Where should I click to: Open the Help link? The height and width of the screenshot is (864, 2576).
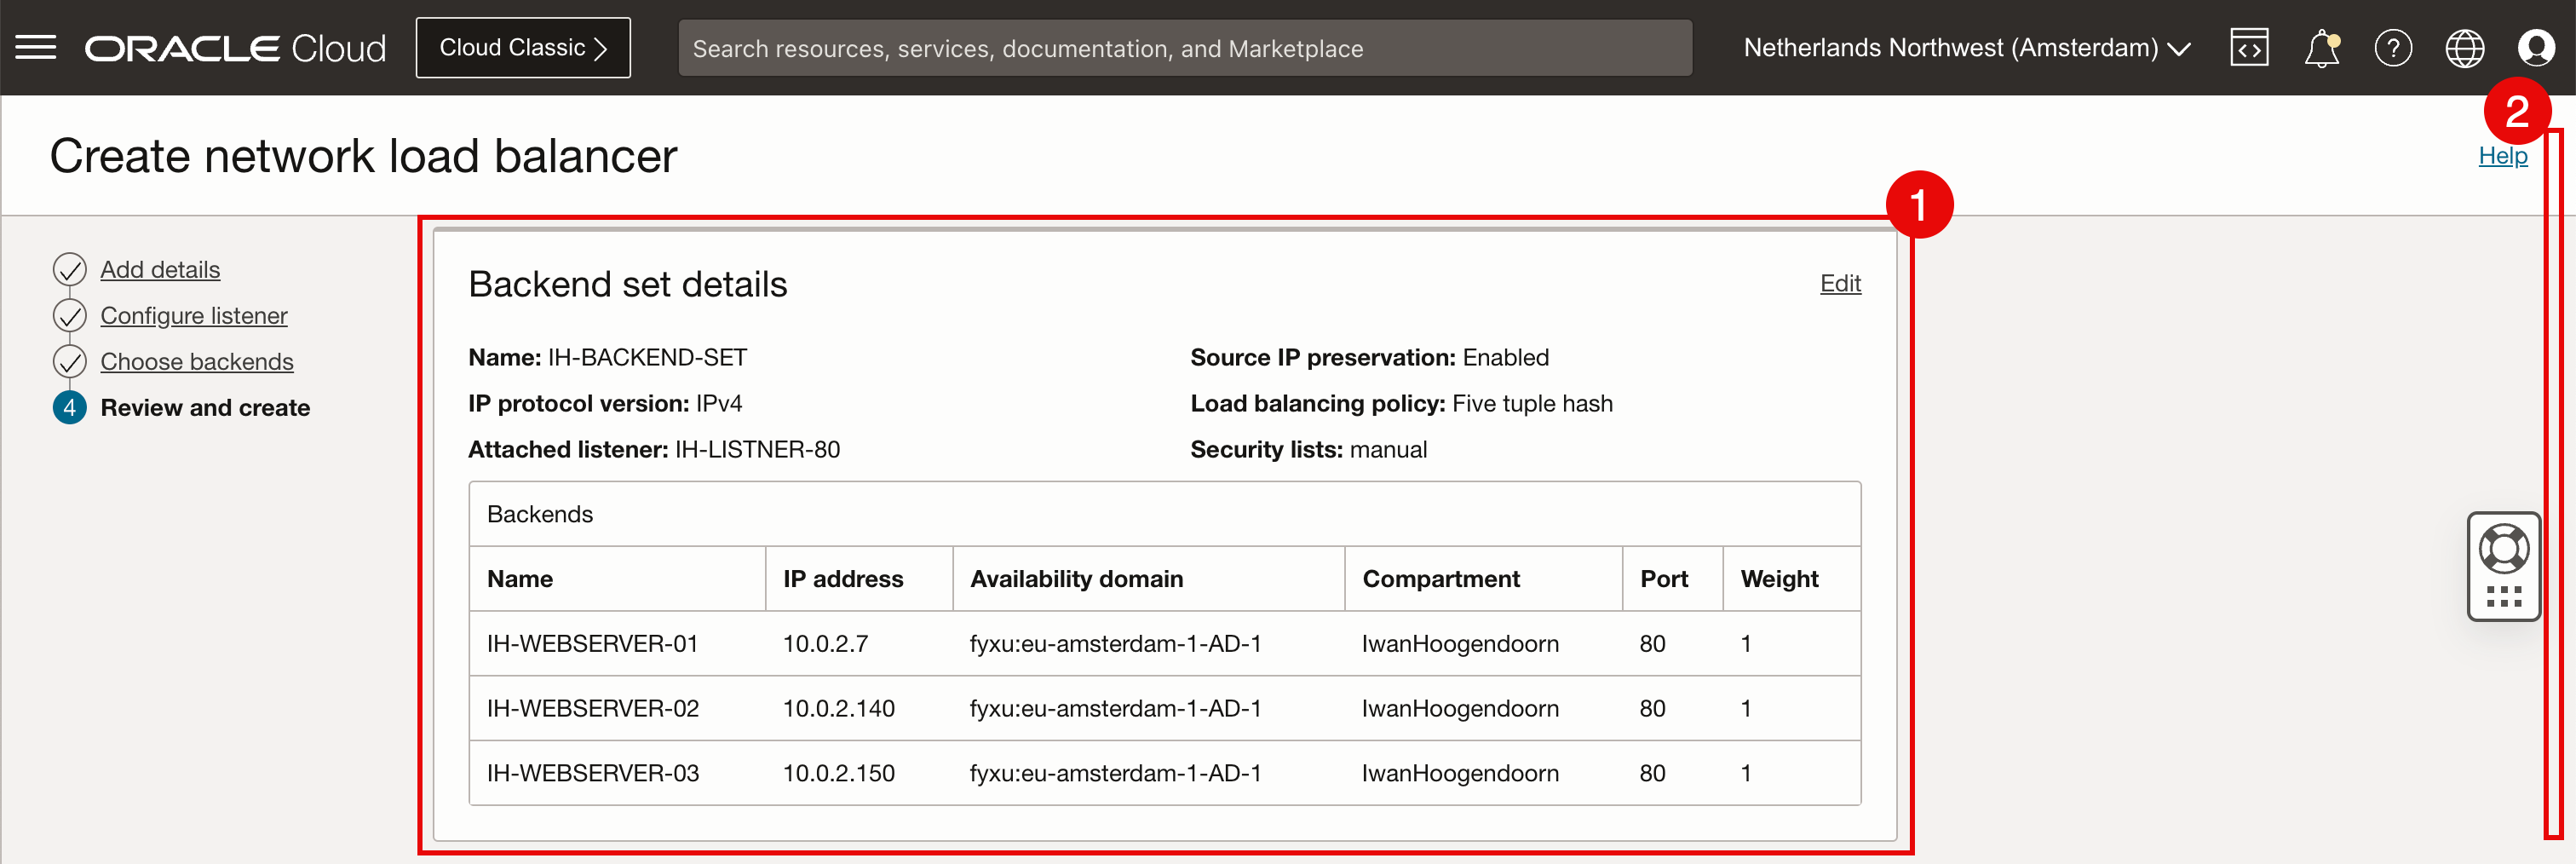coord(2502,155)
